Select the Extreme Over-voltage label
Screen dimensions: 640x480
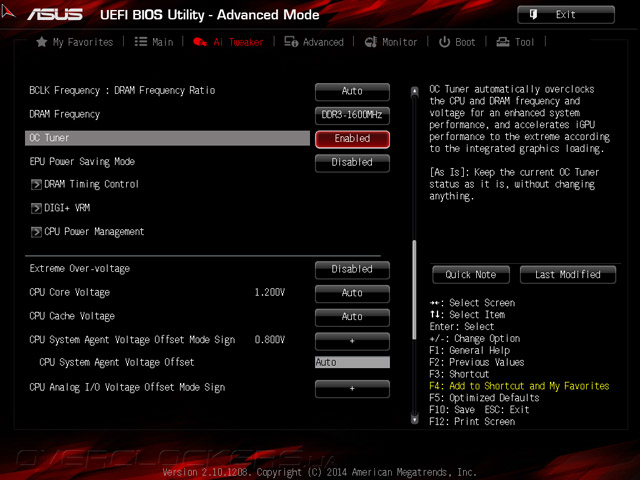(80, 269)
